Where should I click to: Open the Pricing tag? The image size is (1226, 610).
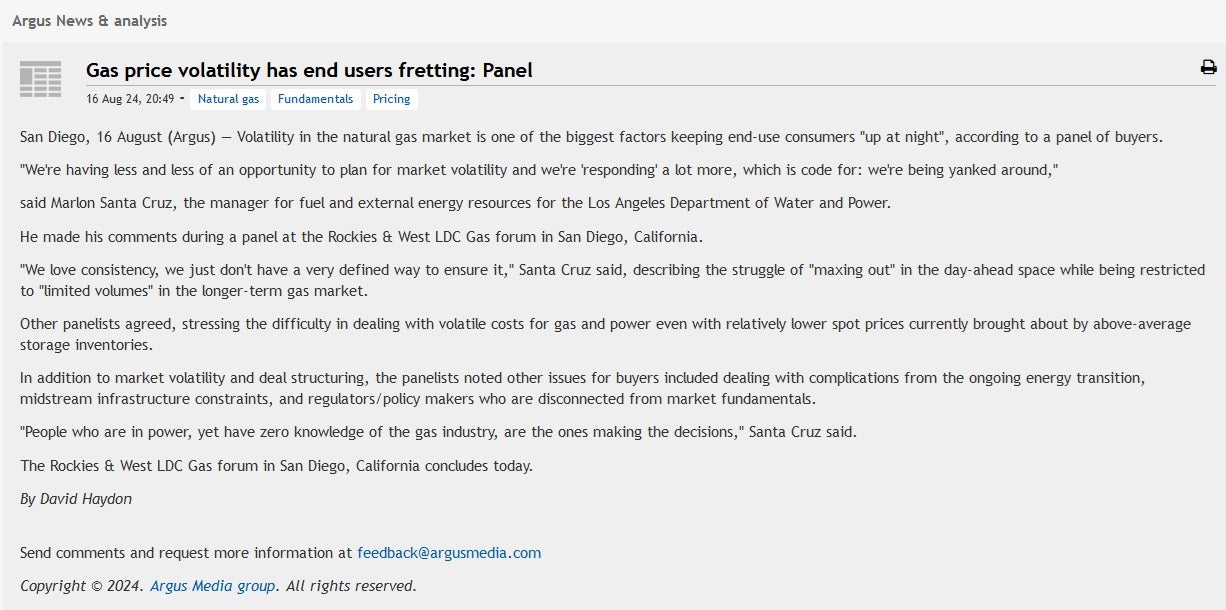coord(391,99)
